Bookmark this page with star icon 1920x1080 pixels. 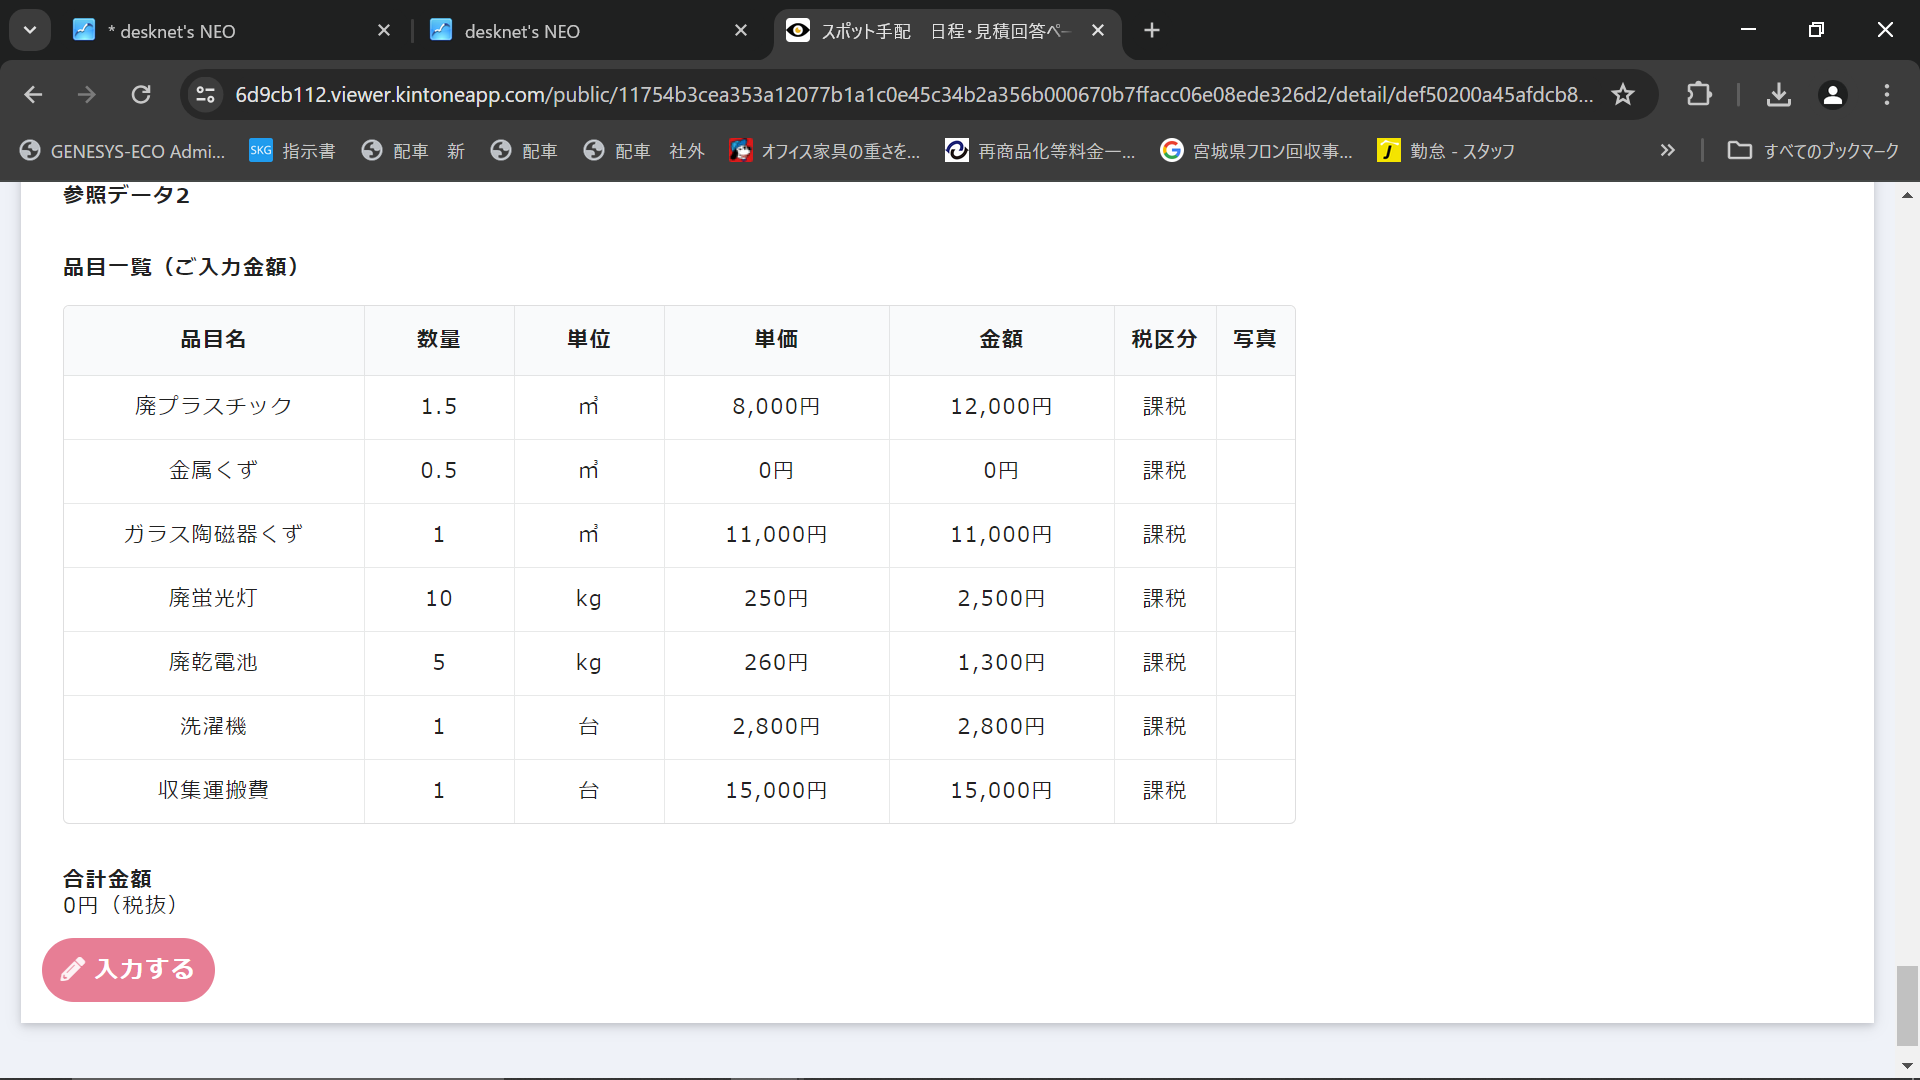click(1622, 95)
